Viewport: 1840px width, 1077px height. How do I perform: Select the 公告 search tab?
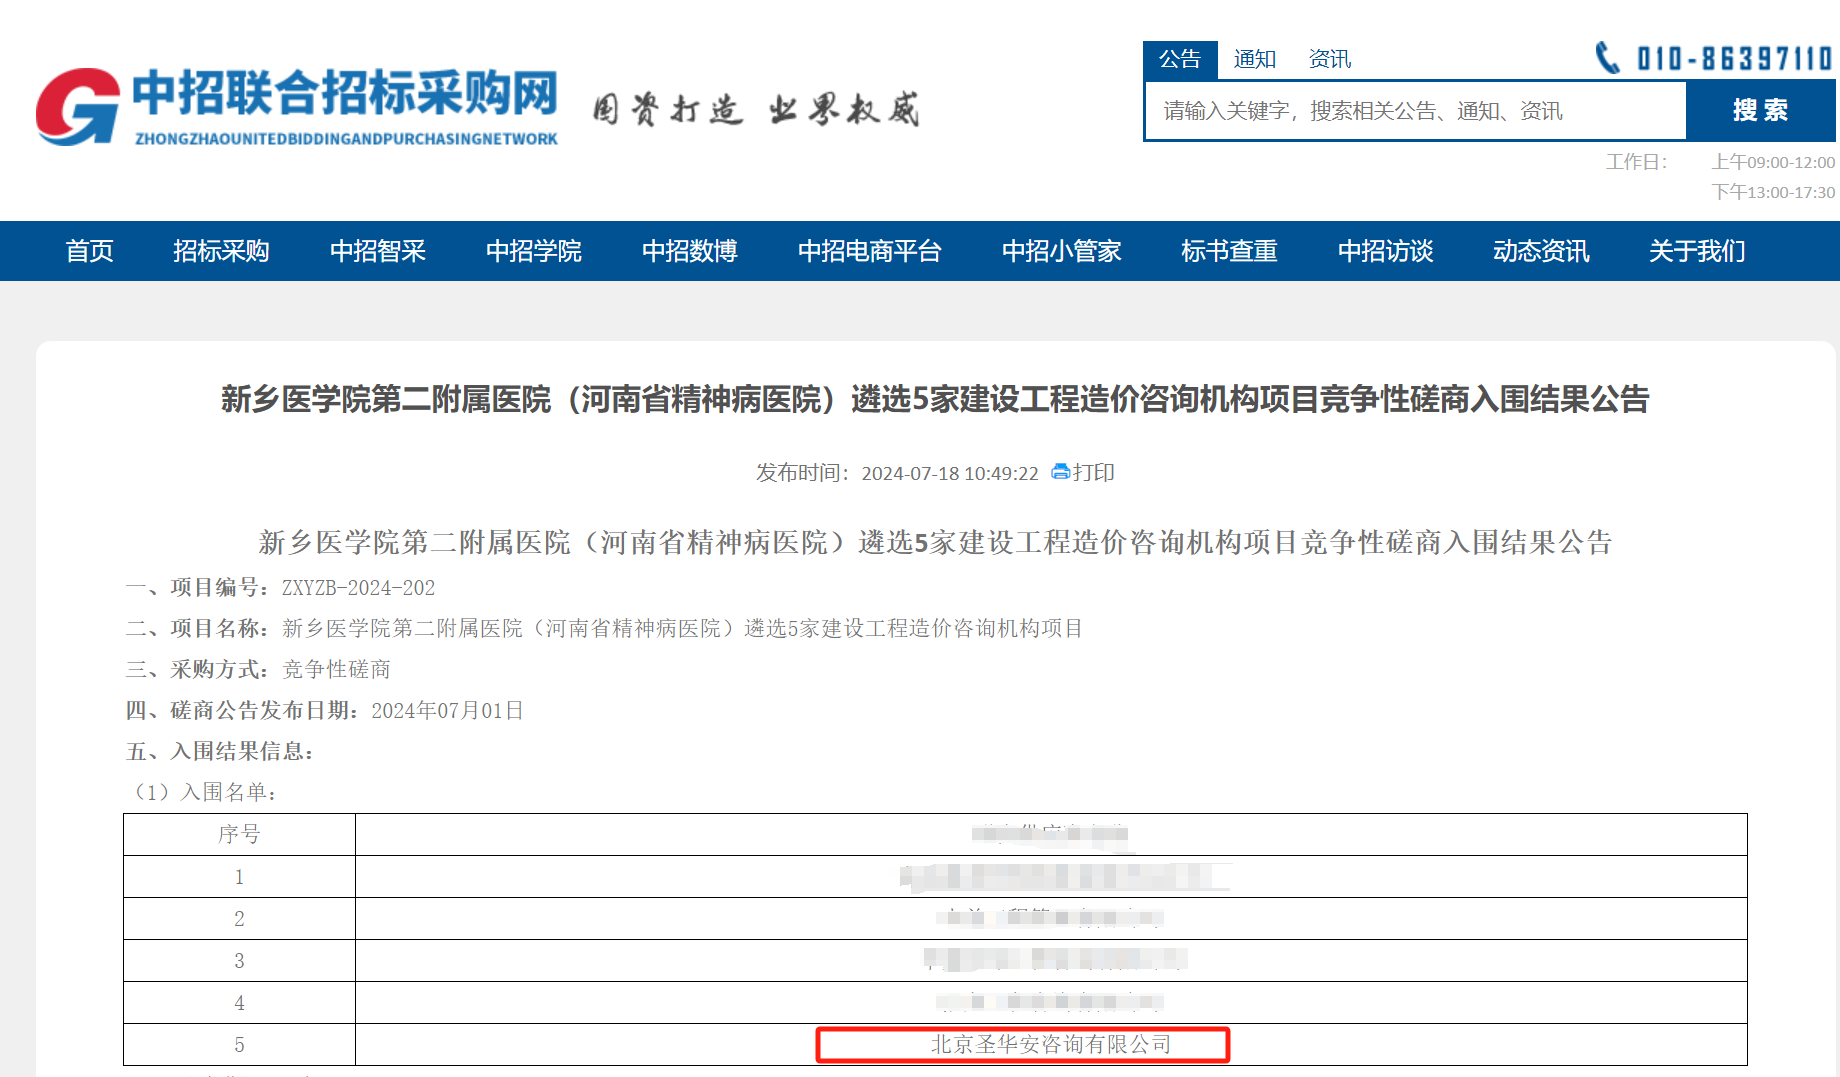coord(1180,59)
